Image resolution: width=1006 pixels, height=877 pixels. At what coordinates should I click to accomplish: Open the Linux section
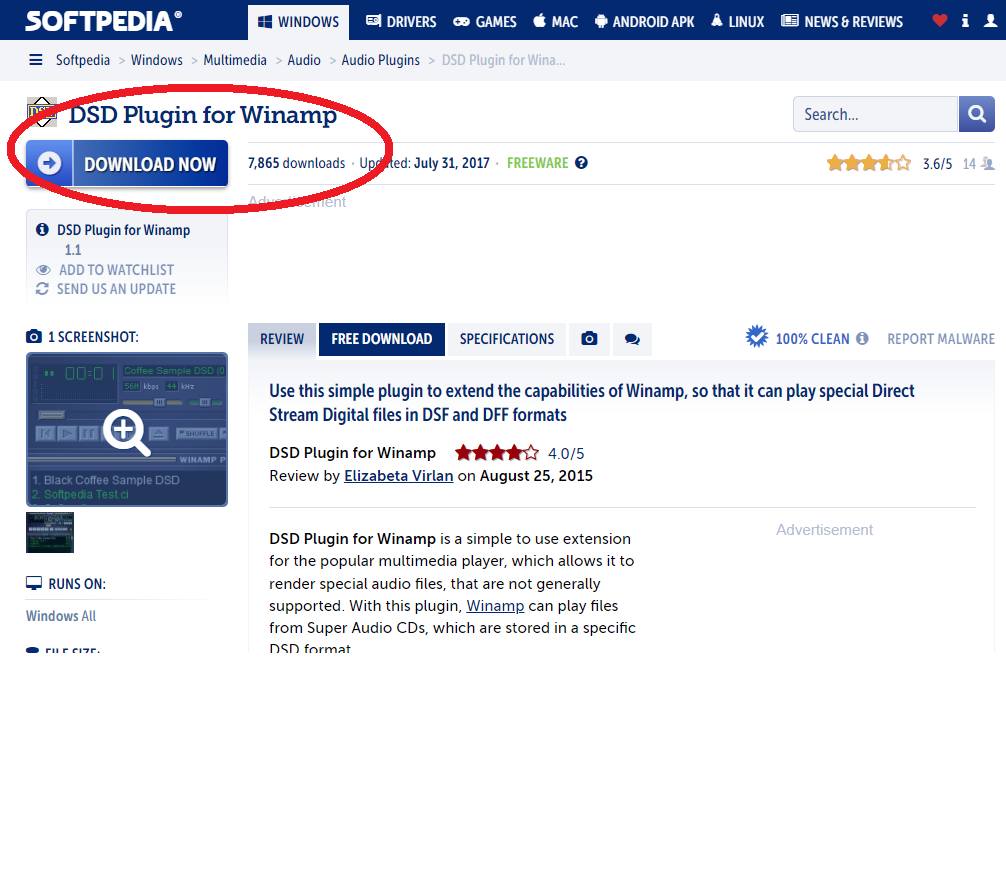(x=737, y=22)
